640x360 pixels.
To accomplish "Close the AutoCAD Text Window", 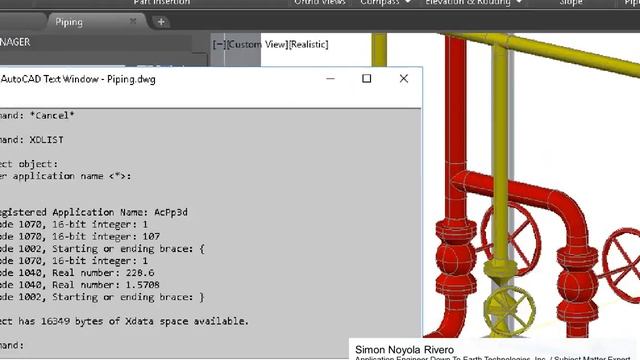I will tap(404, 78).
